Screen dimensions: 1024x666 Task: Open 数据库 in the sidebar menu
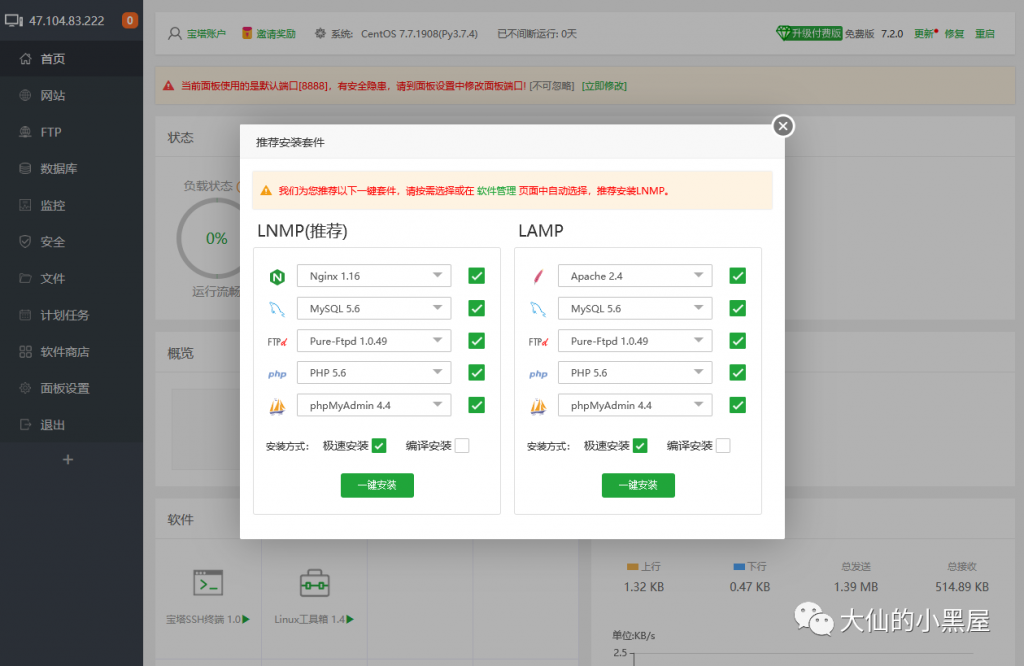[x=58, y=169]
